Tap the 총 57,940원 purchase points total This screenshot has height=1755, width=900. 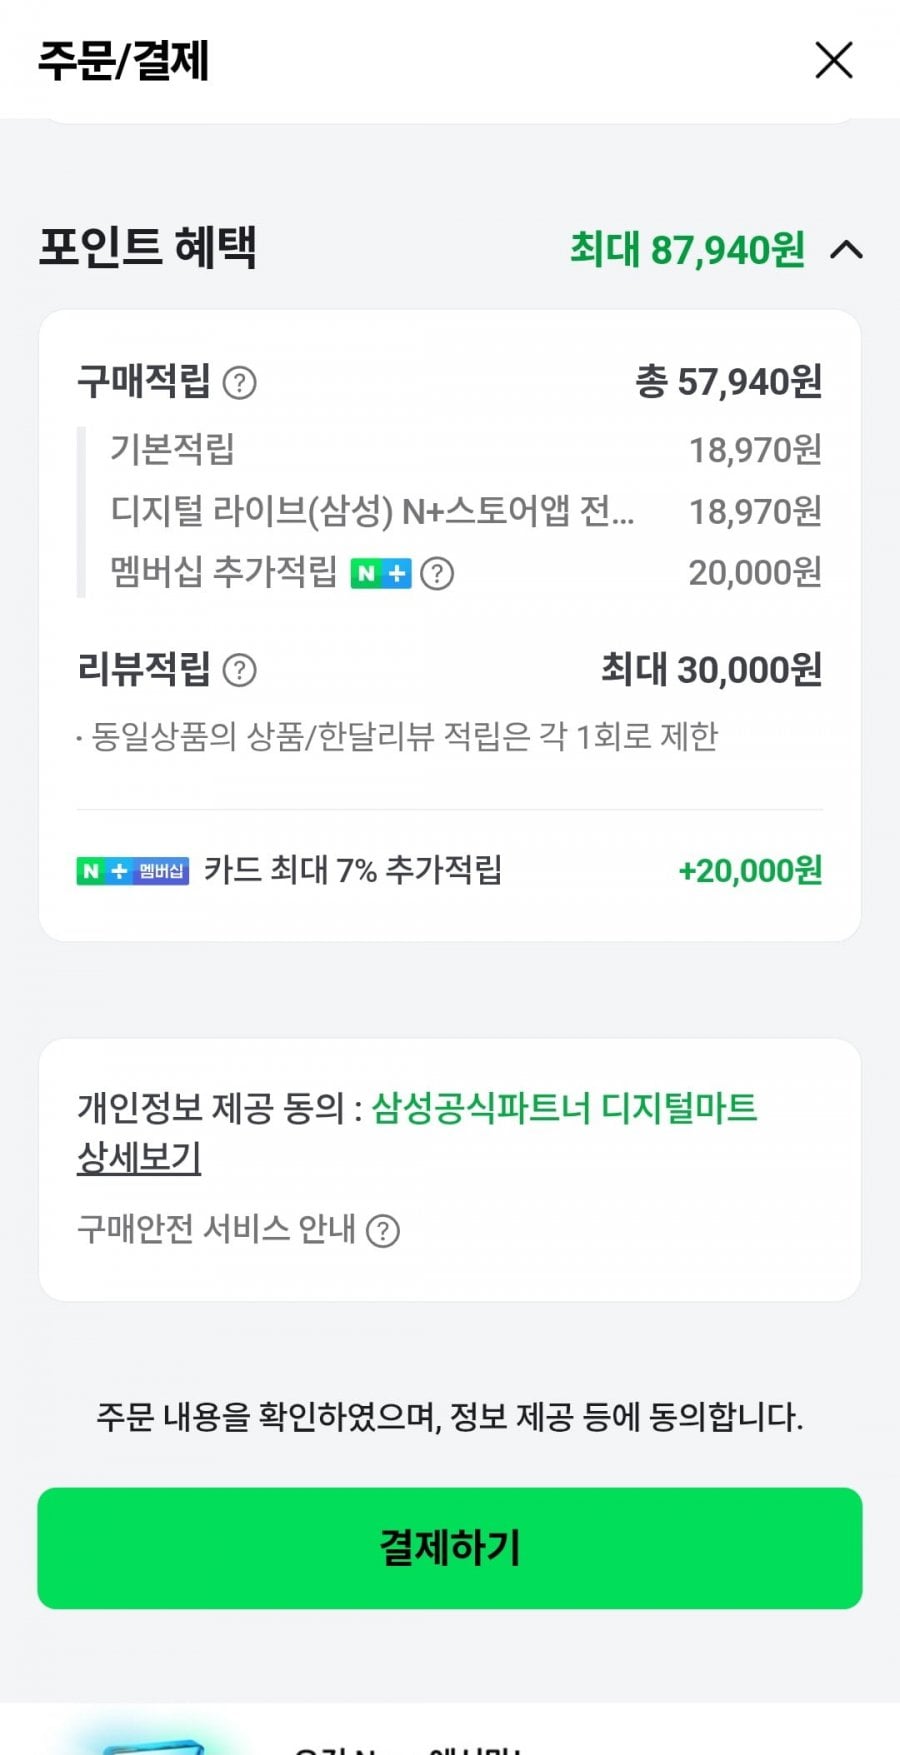click(728, 382)
